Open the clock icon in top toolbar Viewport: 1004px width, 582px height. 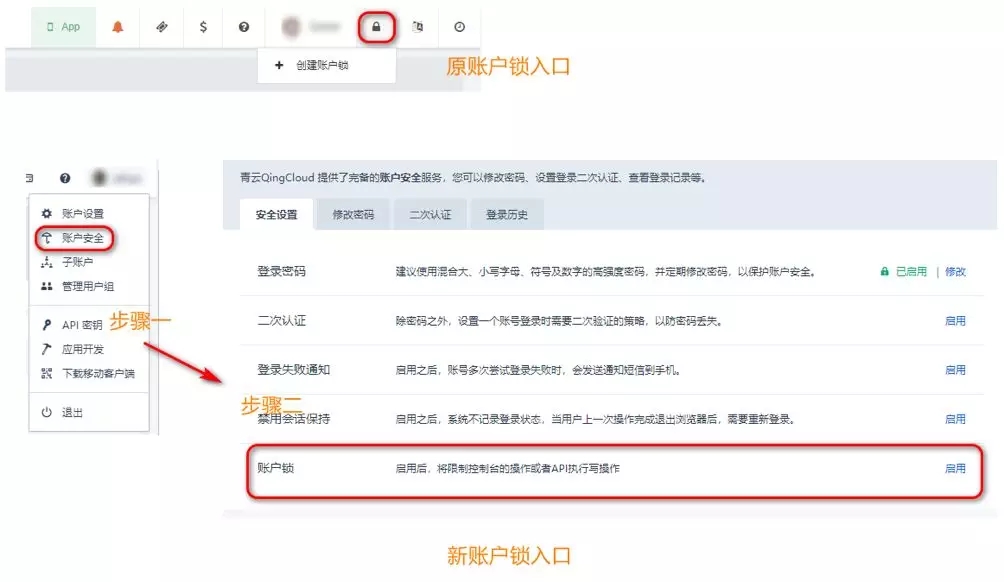(x=459, y=27)
